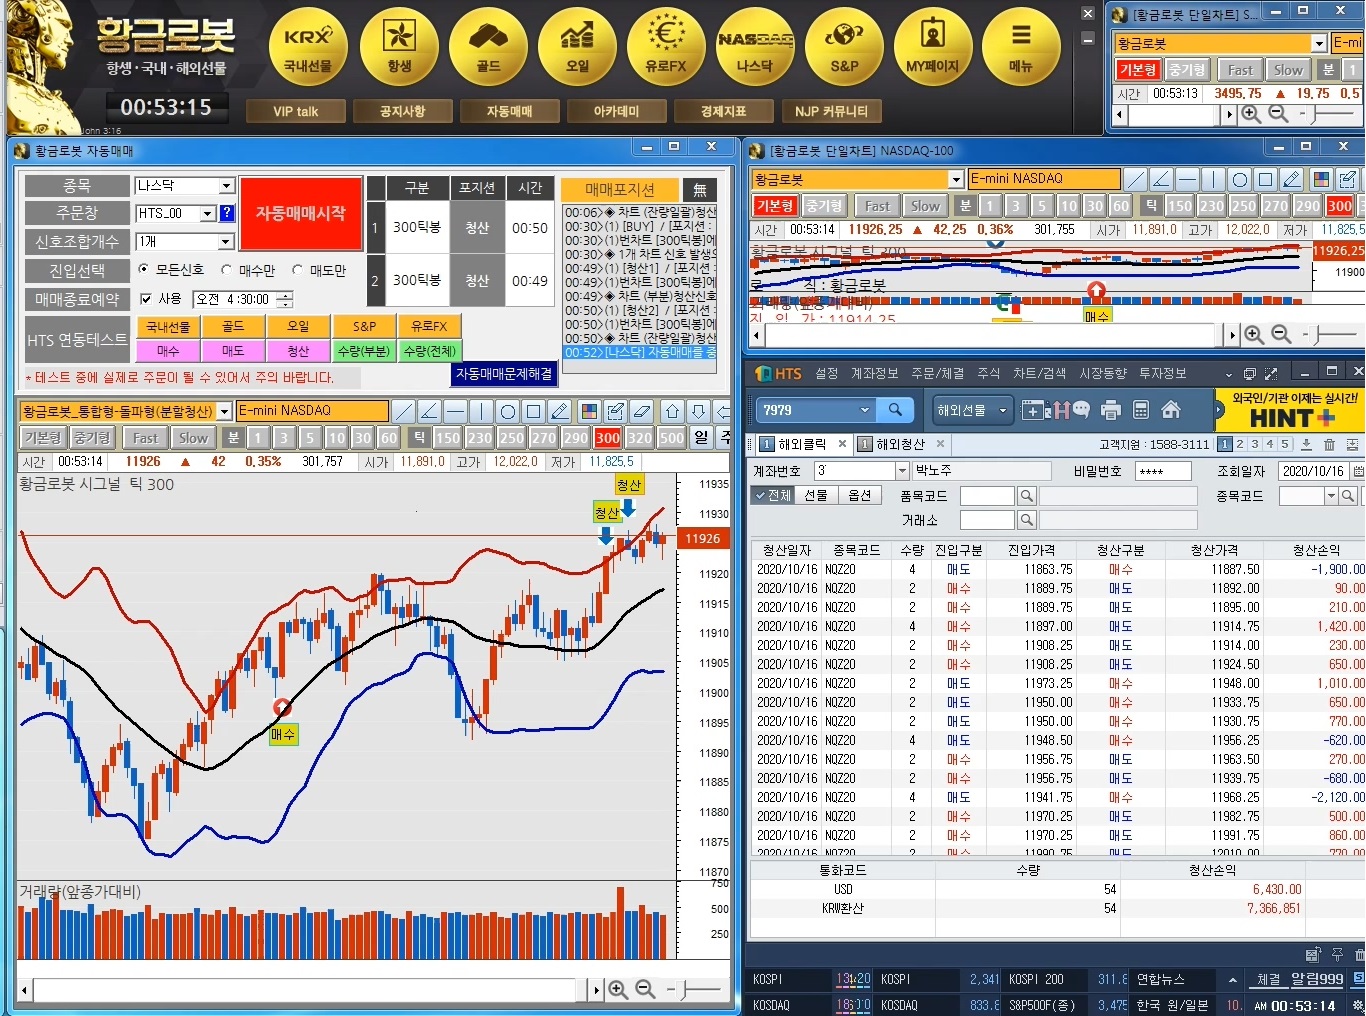
Task: Expand the 7979 code dropdown in HTS
Action: tap(865, 409)
